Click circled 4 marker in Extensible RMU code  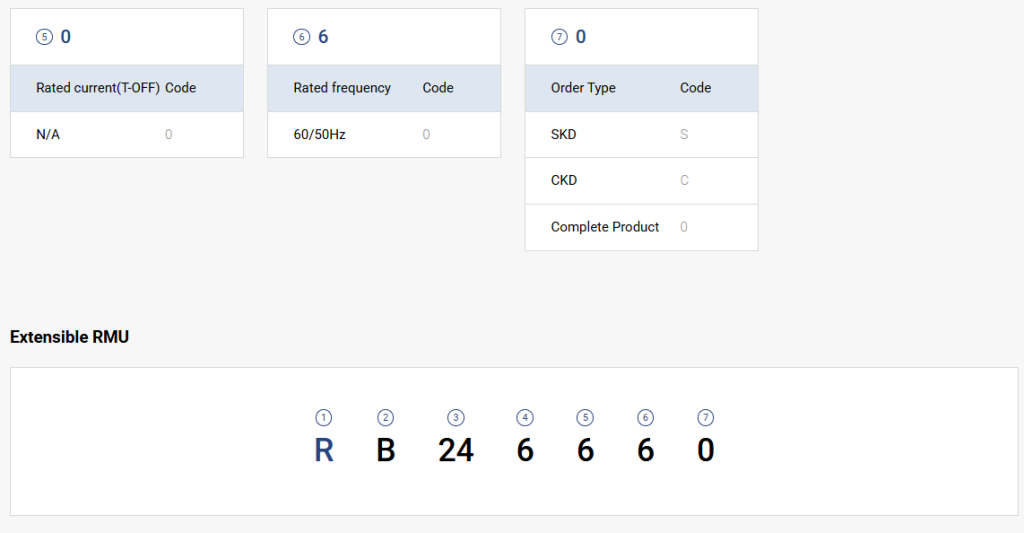point(525,418)
